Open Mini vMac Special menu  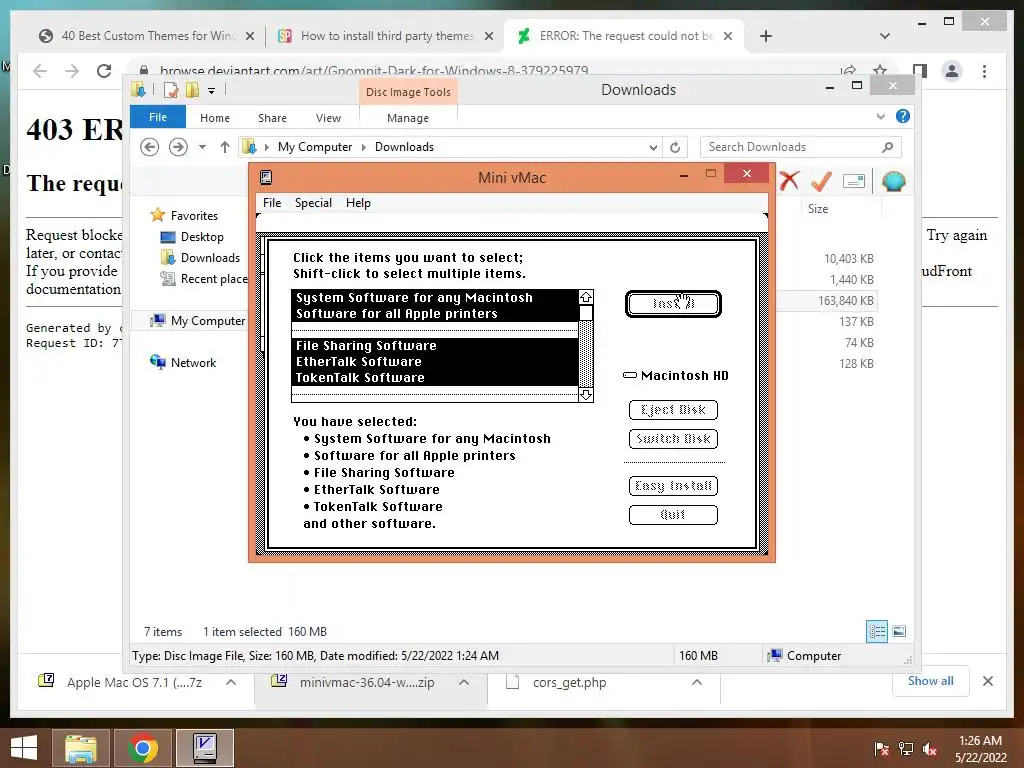(313, 202)
